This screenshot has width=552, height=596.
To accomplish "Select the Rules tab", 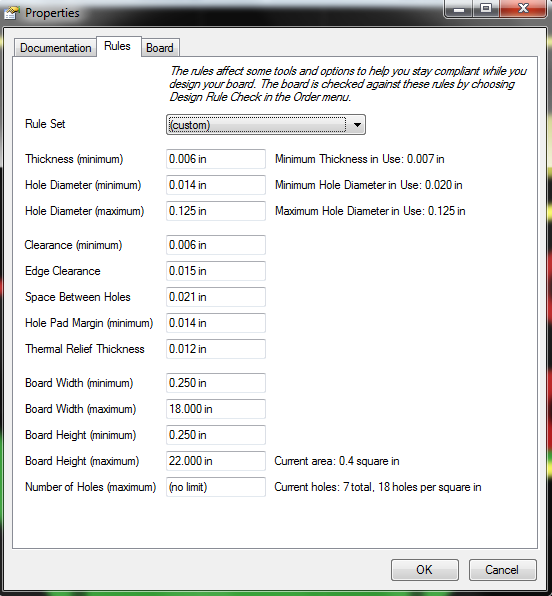I will 117,46.
